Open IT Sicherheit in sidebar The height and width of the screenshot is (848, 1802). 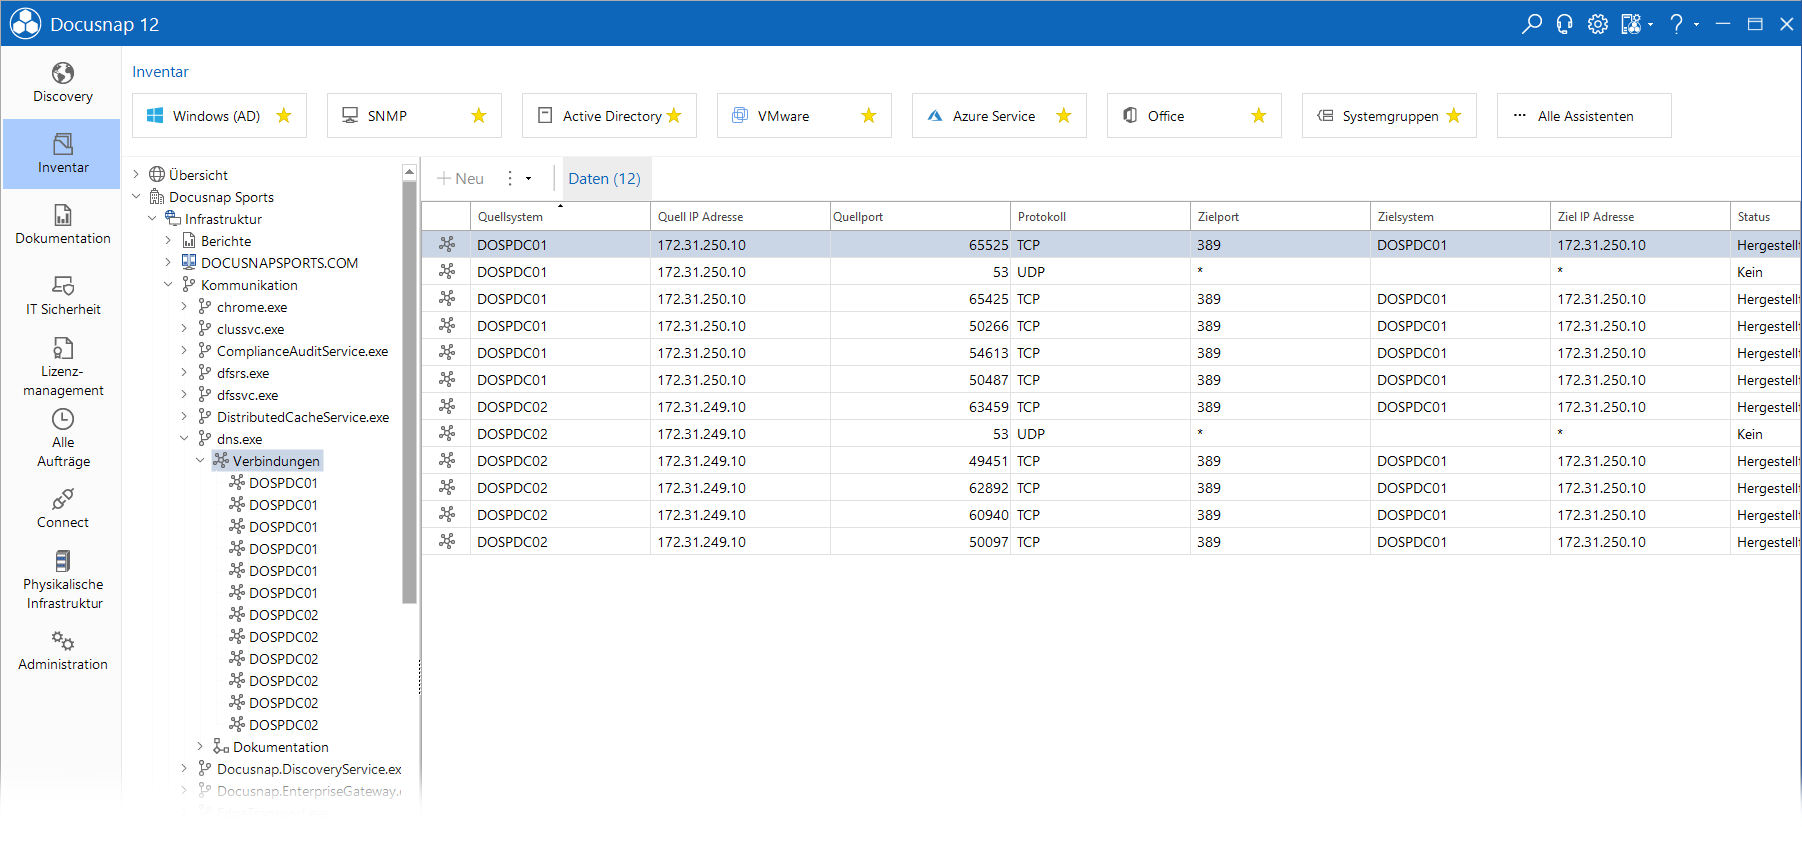pos(62,296)
